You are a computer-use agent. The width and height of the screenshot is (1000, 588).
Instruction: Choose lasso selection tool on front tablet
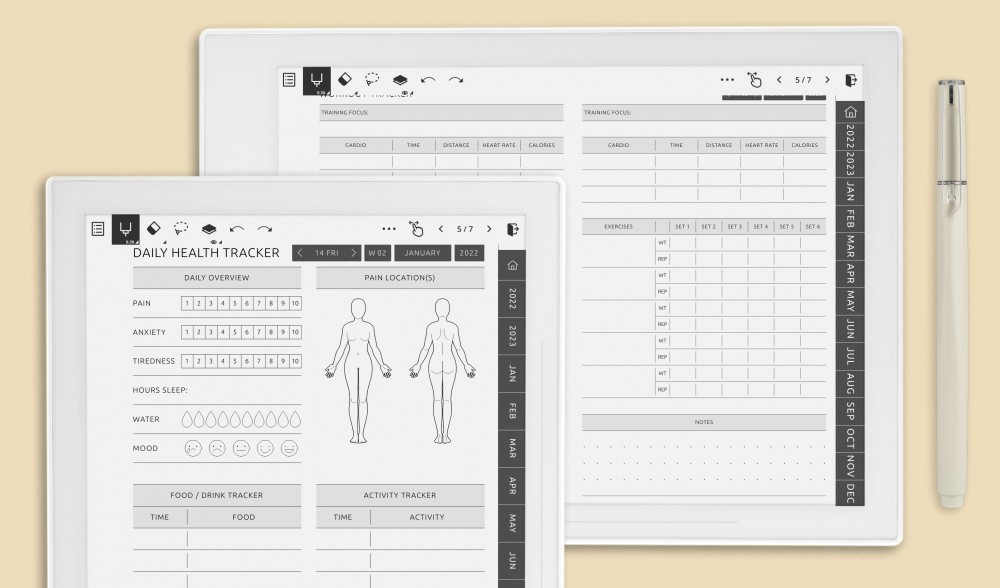click(181, 228)
